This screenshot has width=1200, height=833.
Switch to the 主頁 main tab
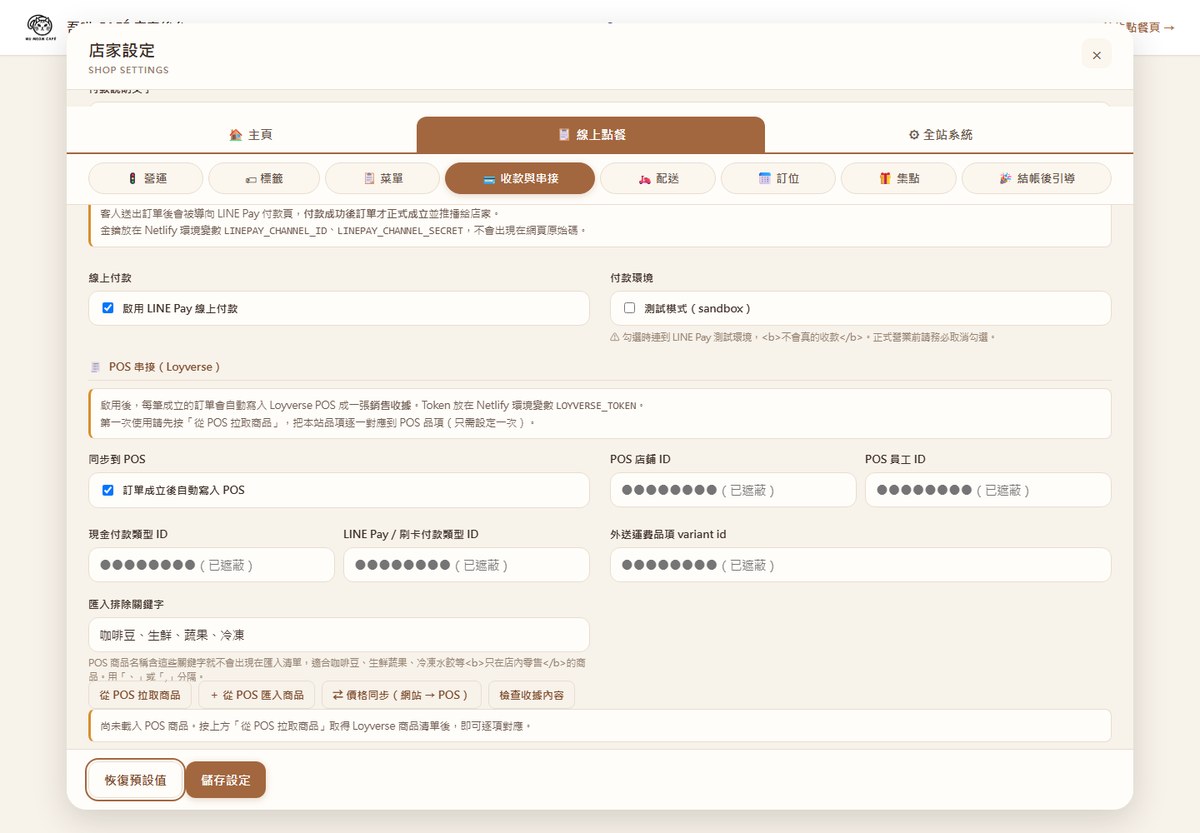tap(250, 135)
